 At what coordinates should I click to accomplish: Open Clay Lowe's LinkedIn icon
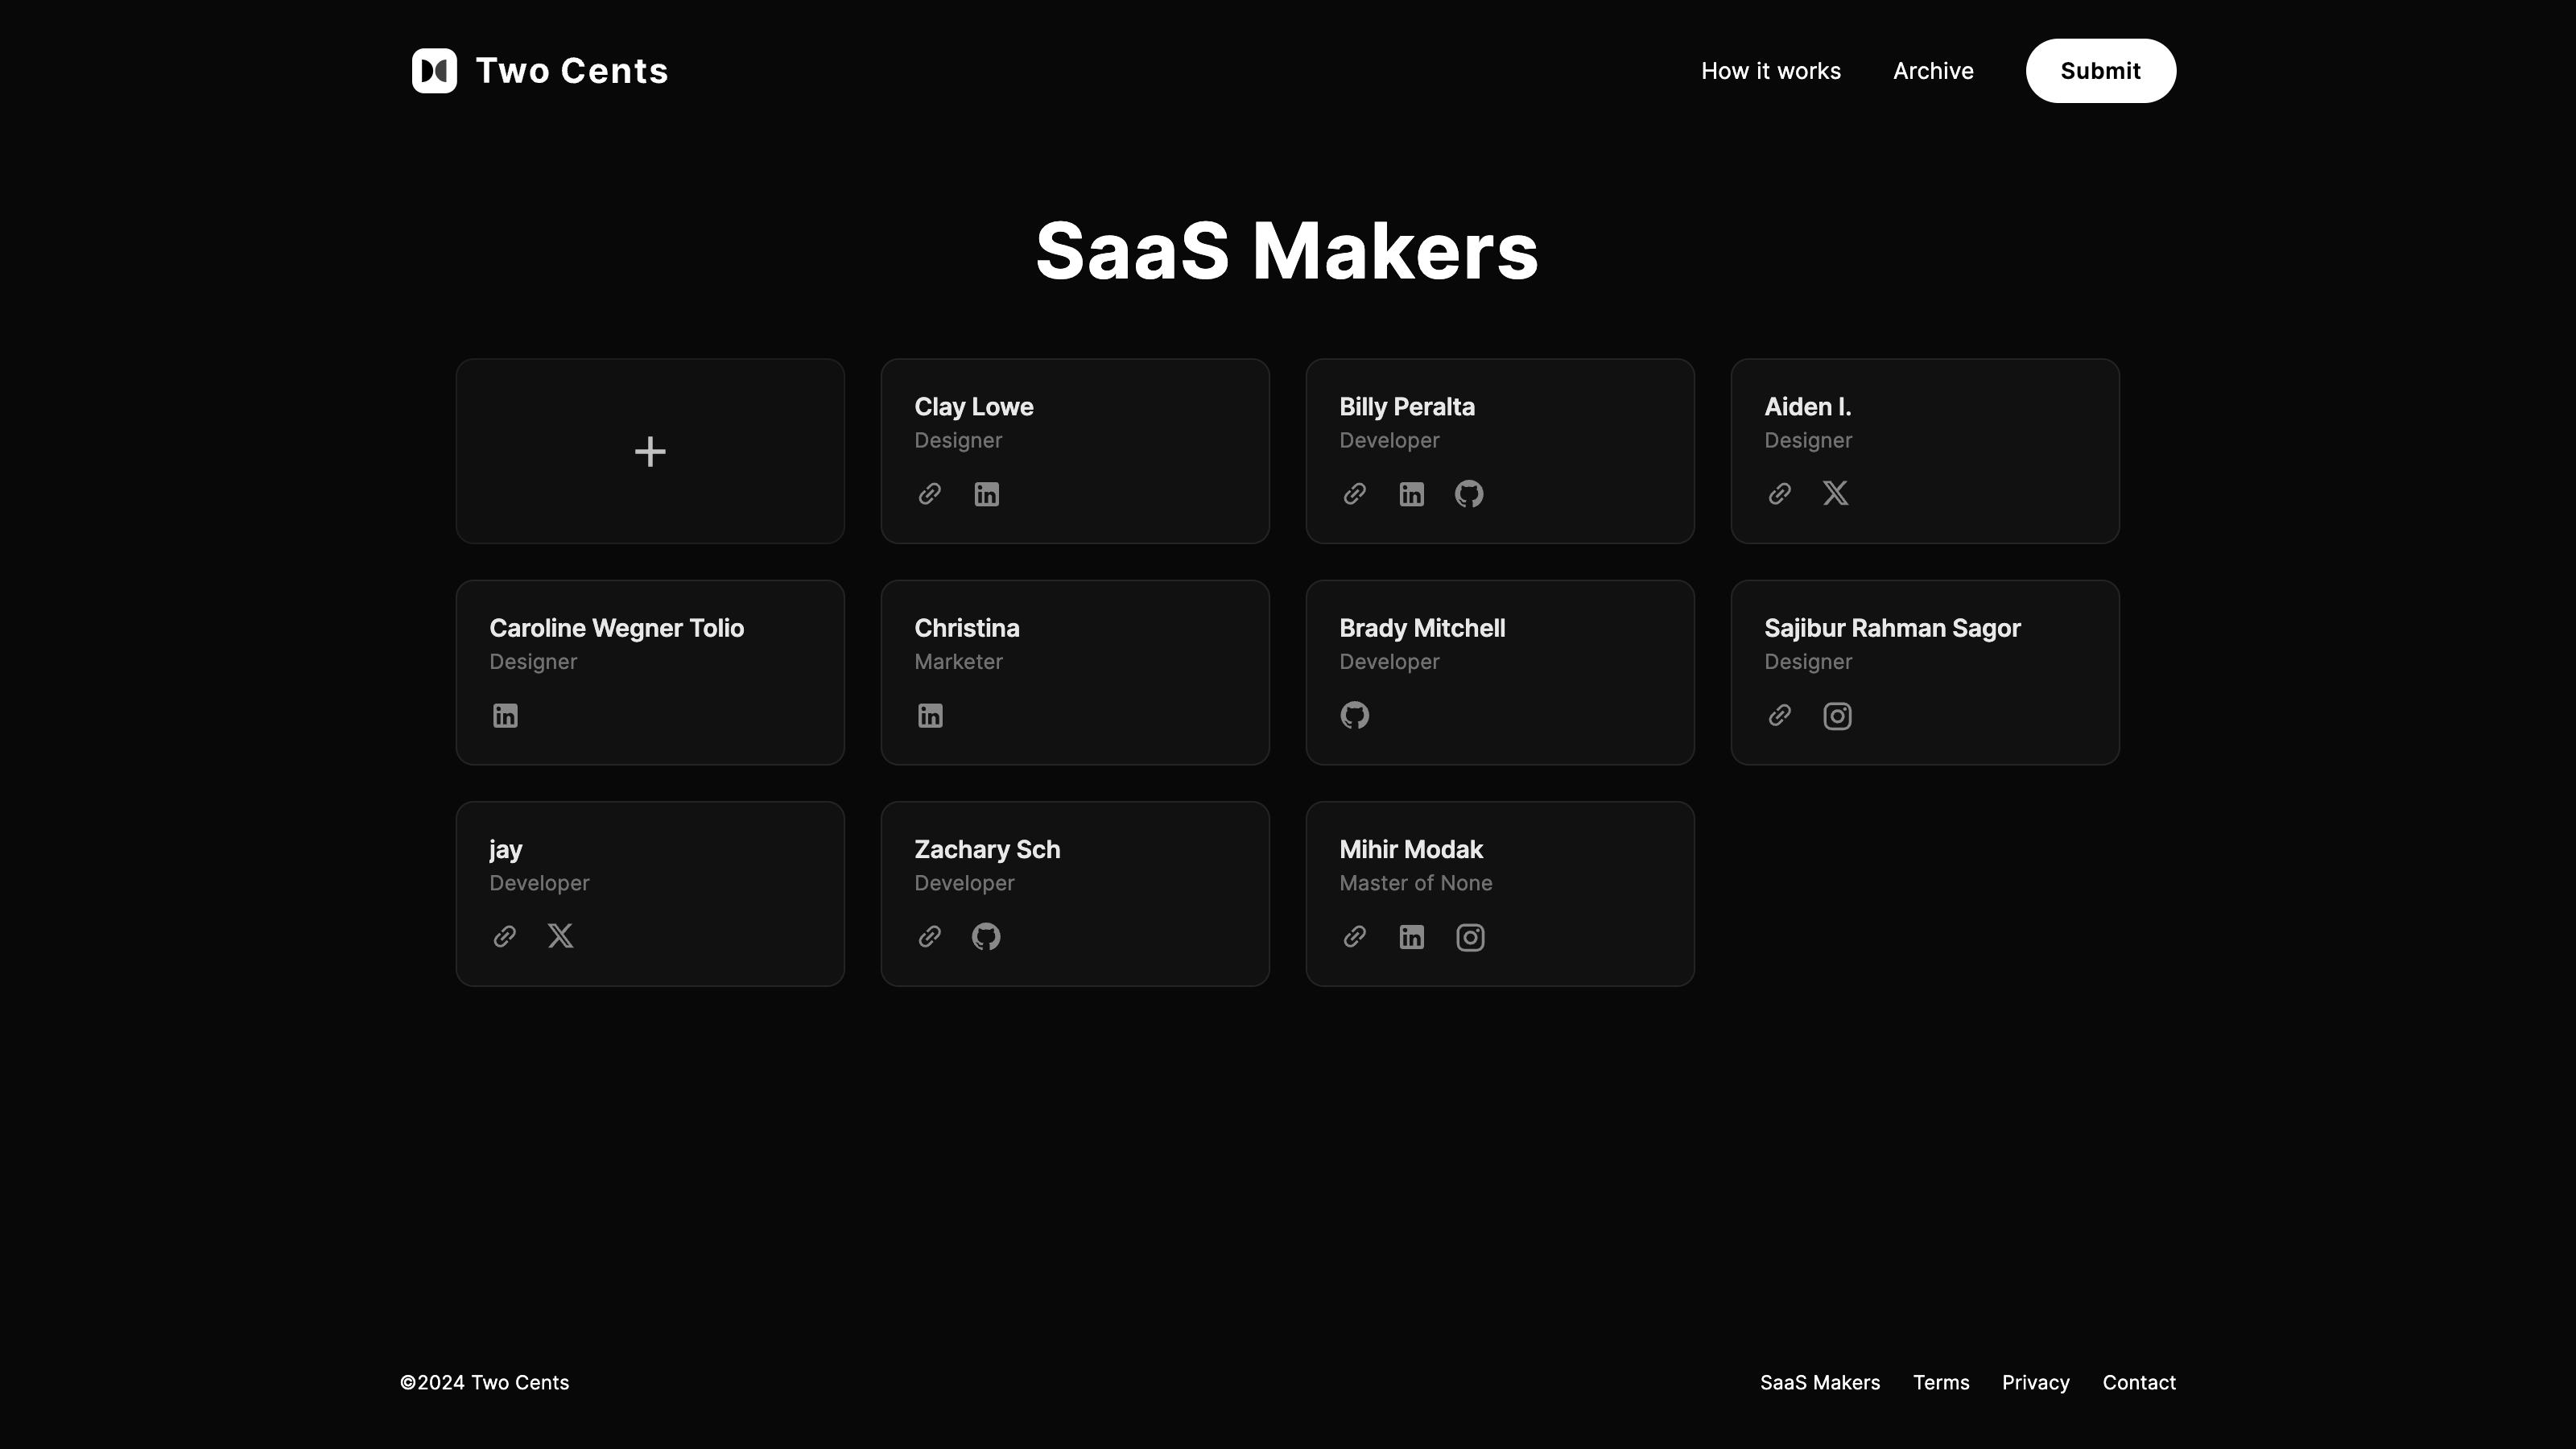pyautogui.click(x=986, y=494)
